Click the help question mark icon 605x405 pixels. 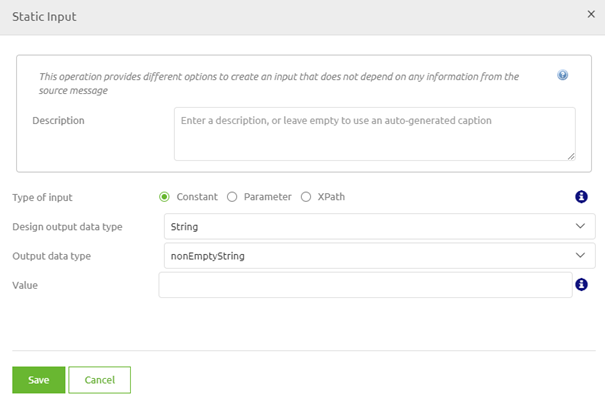pyautogui.click(x=563, y=75)
